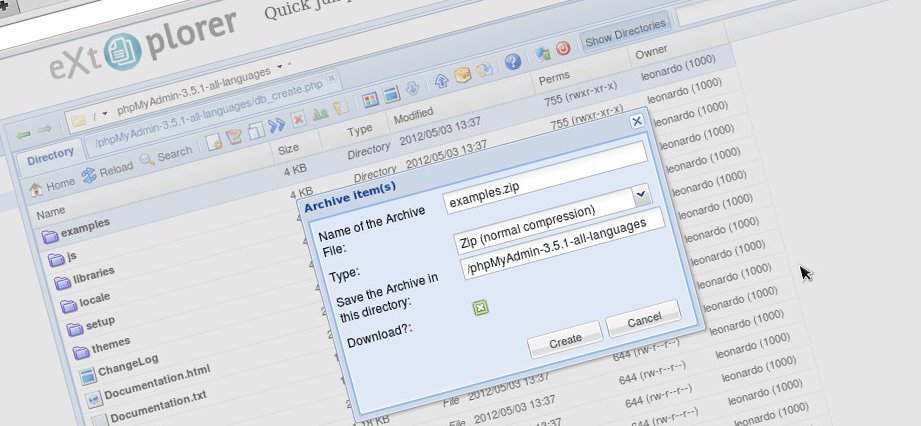Create a new file or directory icon
The width and height of the screenshot is (921, 426).
214,142
